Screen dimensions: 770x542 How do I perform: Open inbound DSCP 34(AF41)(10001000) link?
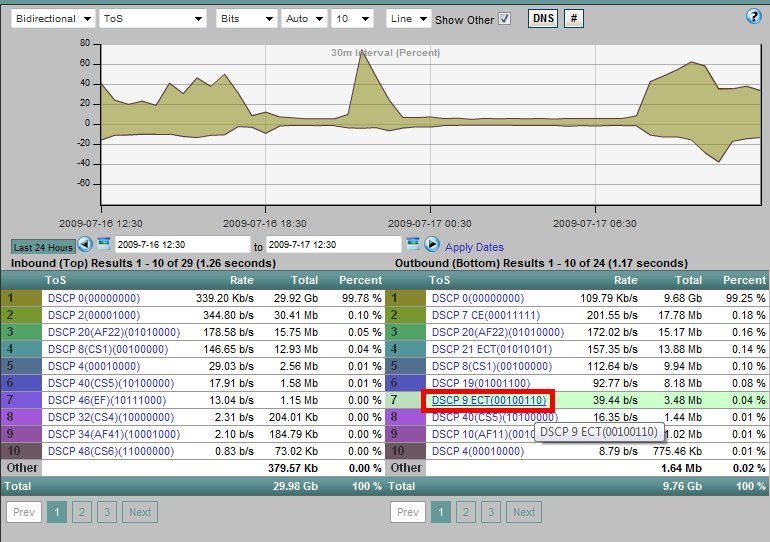point(114,434)
